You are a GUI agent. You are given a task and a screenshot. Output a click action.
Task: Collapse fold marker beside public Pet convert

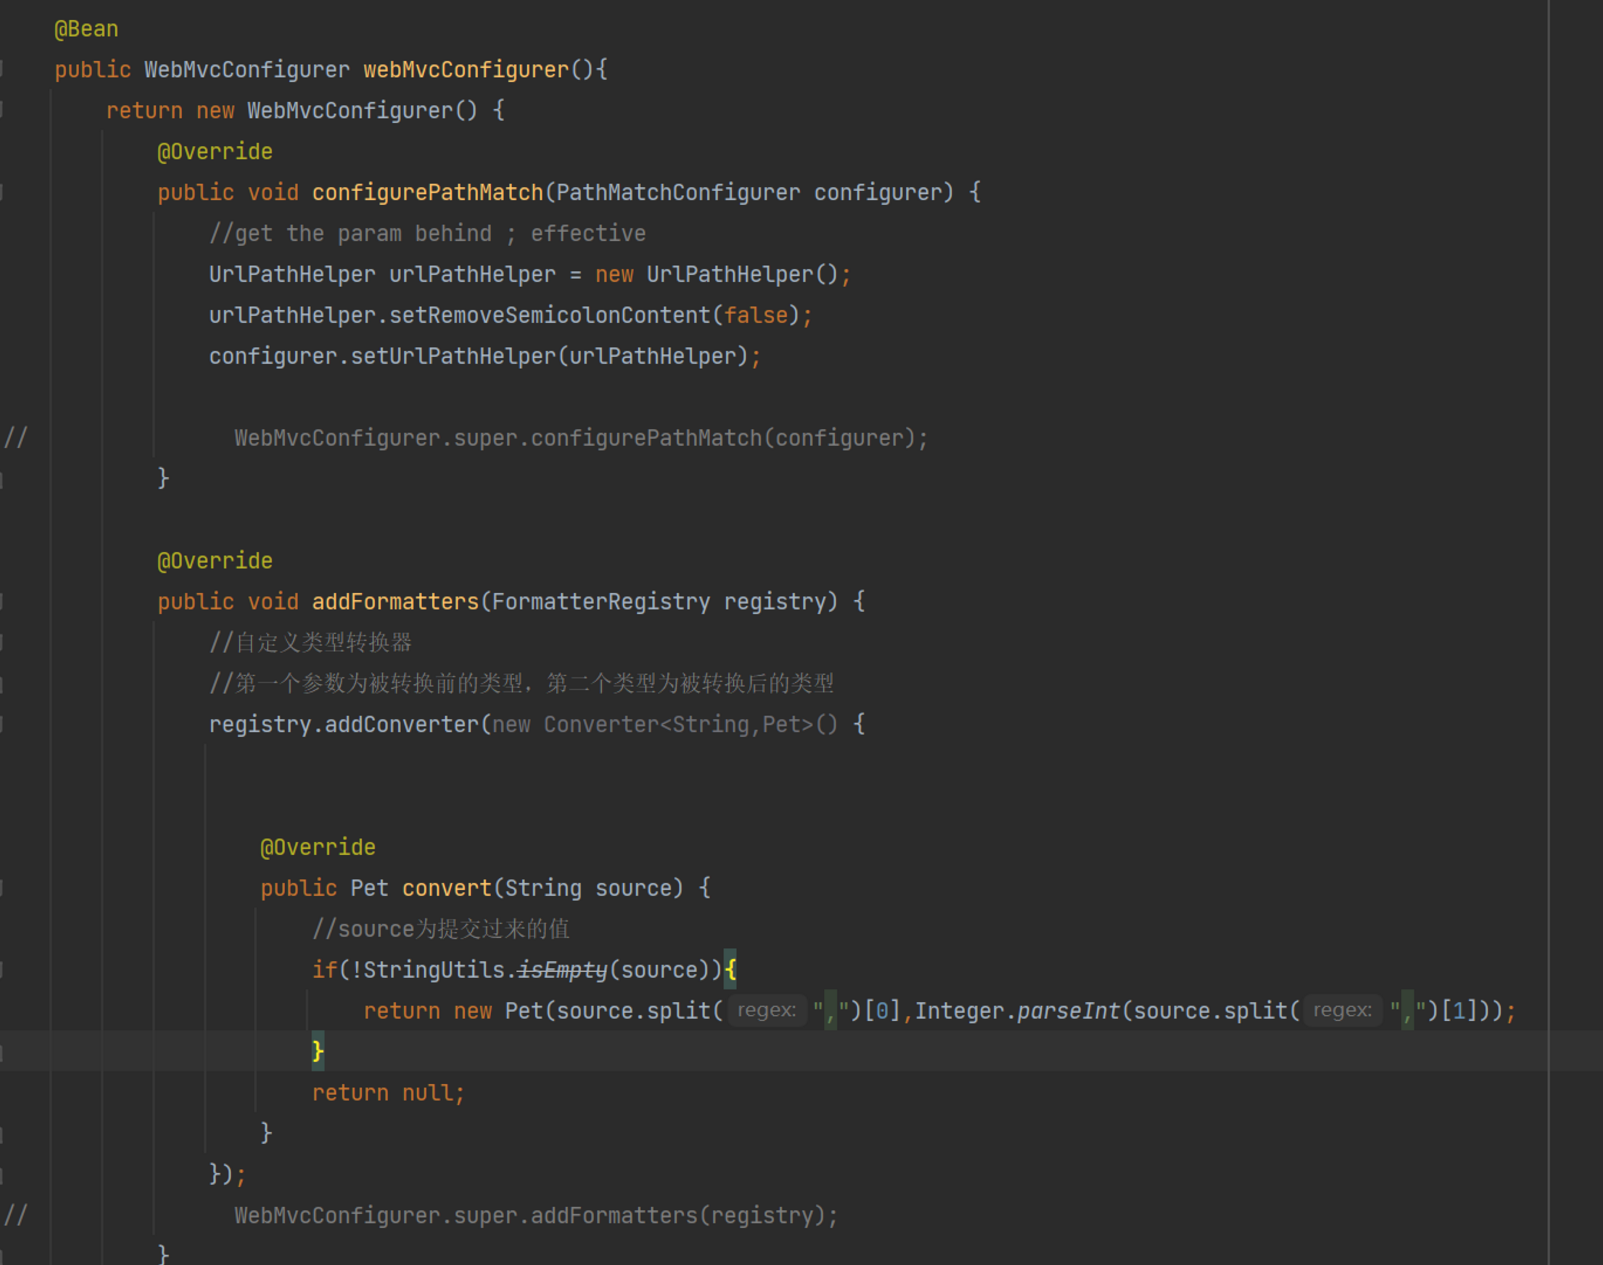[3, 889]
